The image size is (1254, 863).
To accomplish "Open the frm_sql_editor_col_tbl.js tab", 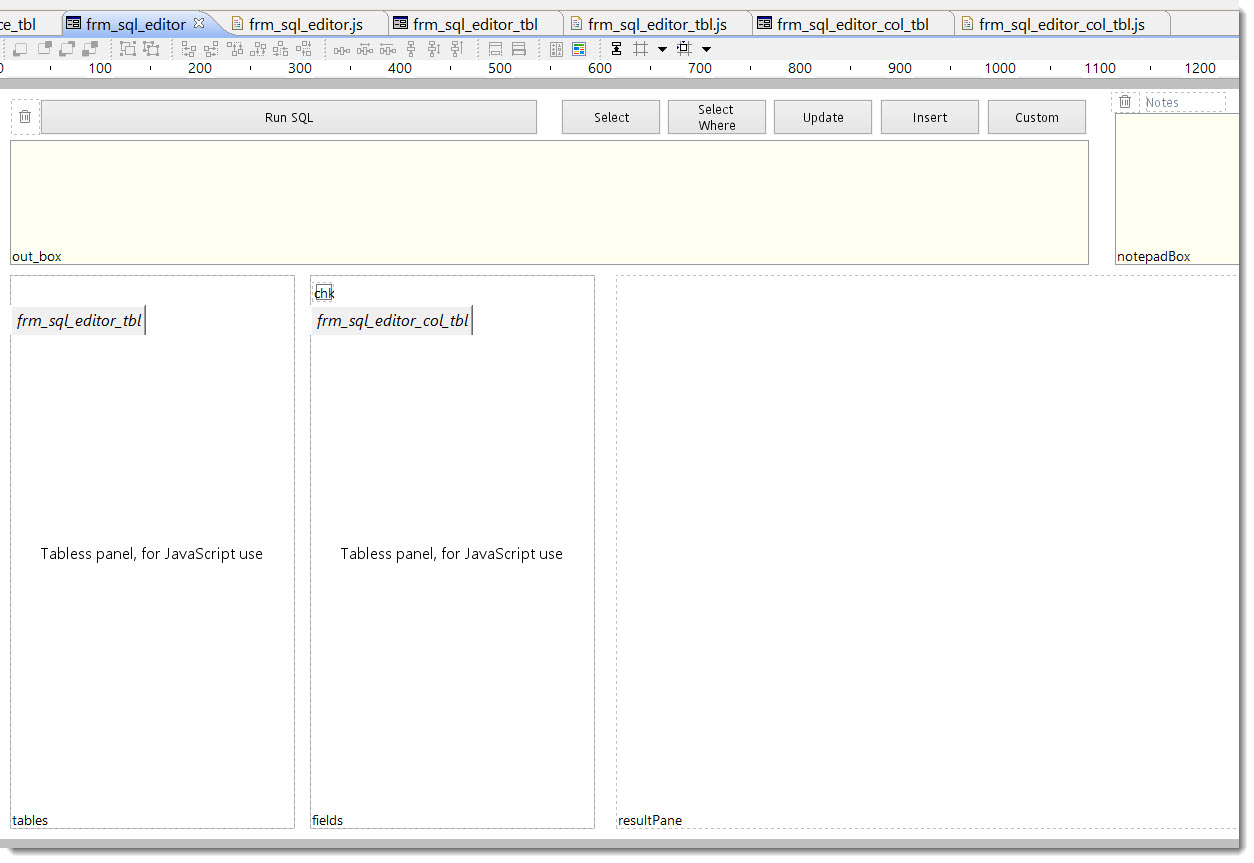I will tap(1053, 24).
